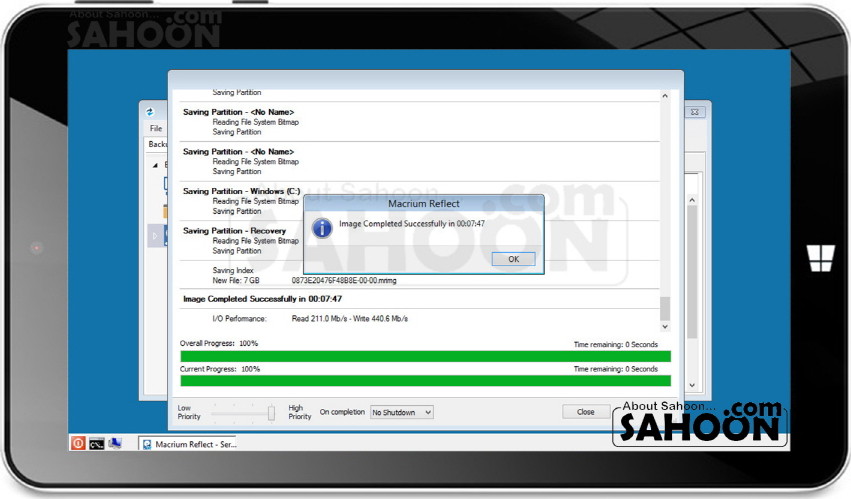Switch to the Backup tab
Image resolution: width=851 pixels, height=499 pixels.
click(x=157, y=145)
